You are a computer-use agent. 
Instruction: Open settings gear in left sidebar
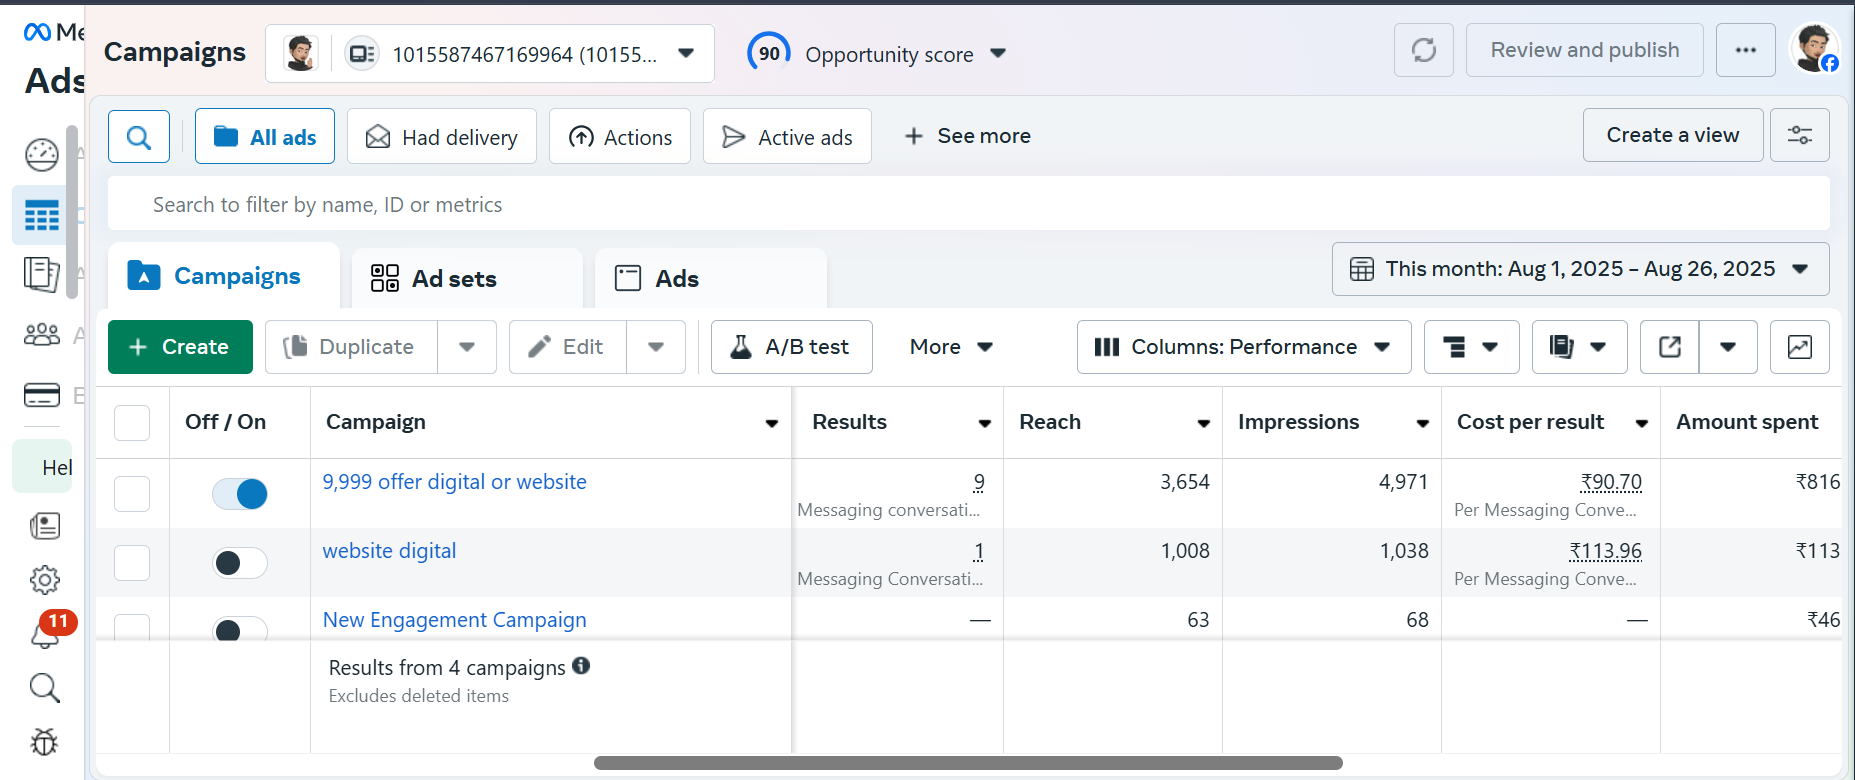[45, 580]
